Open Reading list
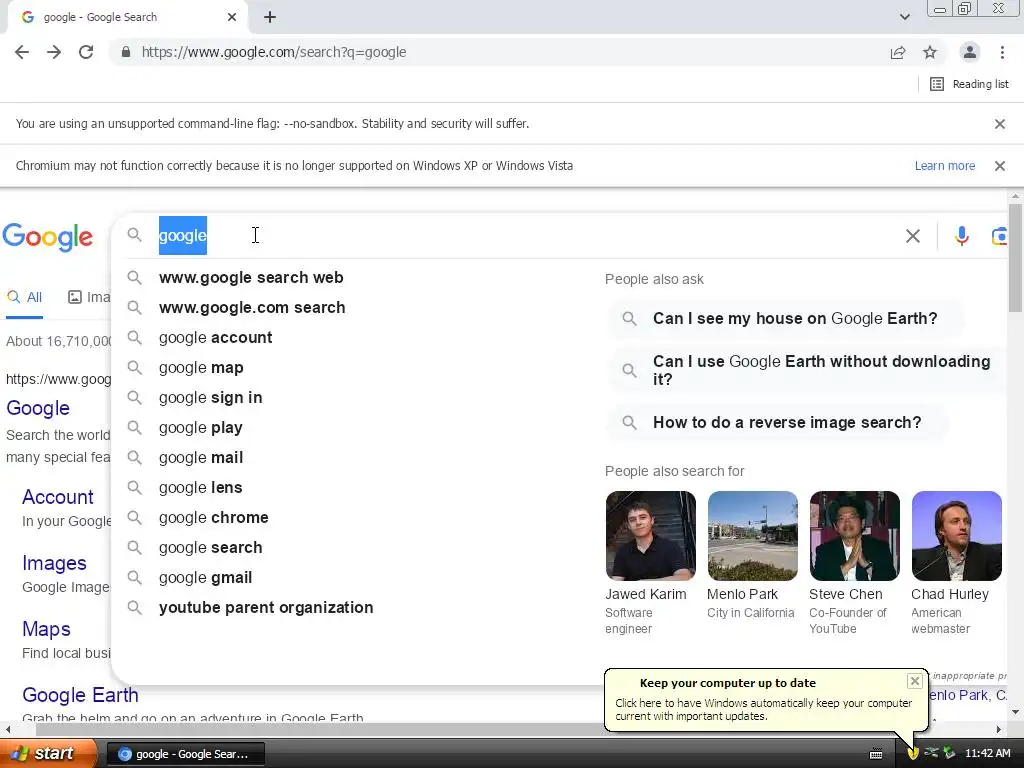Image resolution: width=1024 pixels, height=768 pixels. click(969, 84)
